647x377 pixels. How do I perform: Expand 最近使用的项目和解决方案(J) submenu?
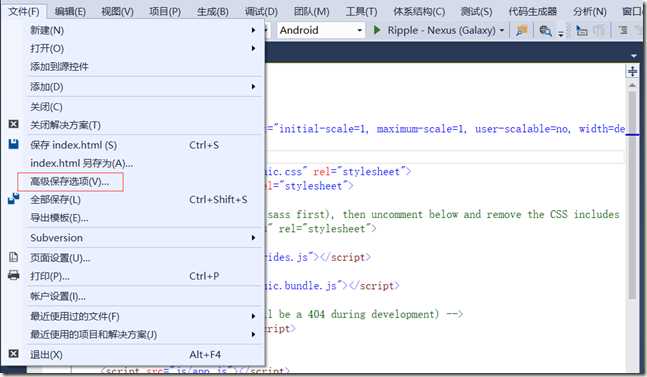(253, 334)
